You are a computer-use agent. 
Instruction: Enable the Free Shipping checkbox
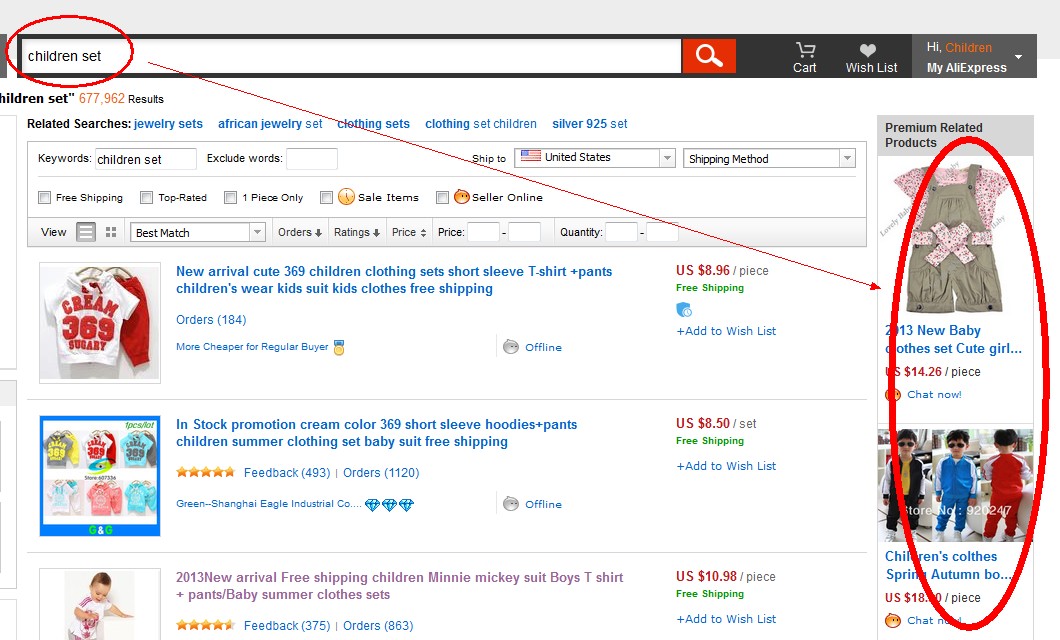[x=45, y=197]
